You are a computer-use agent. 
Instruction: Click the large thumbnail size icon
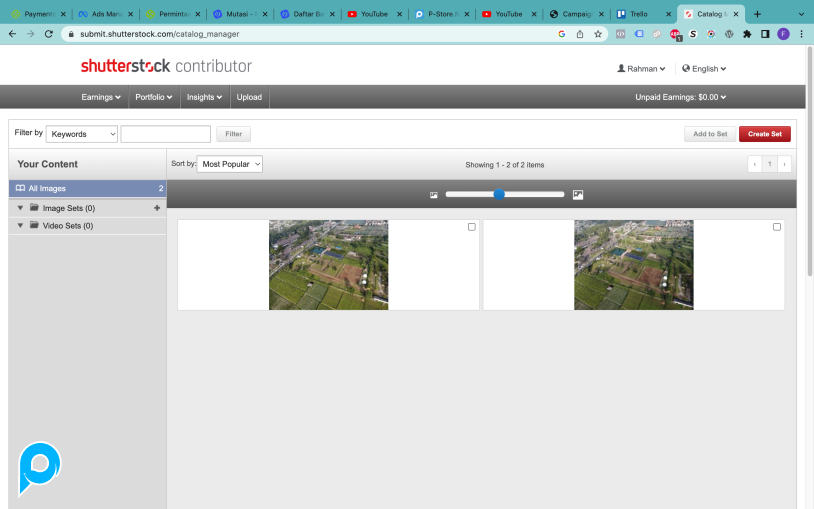coord(578,195)
